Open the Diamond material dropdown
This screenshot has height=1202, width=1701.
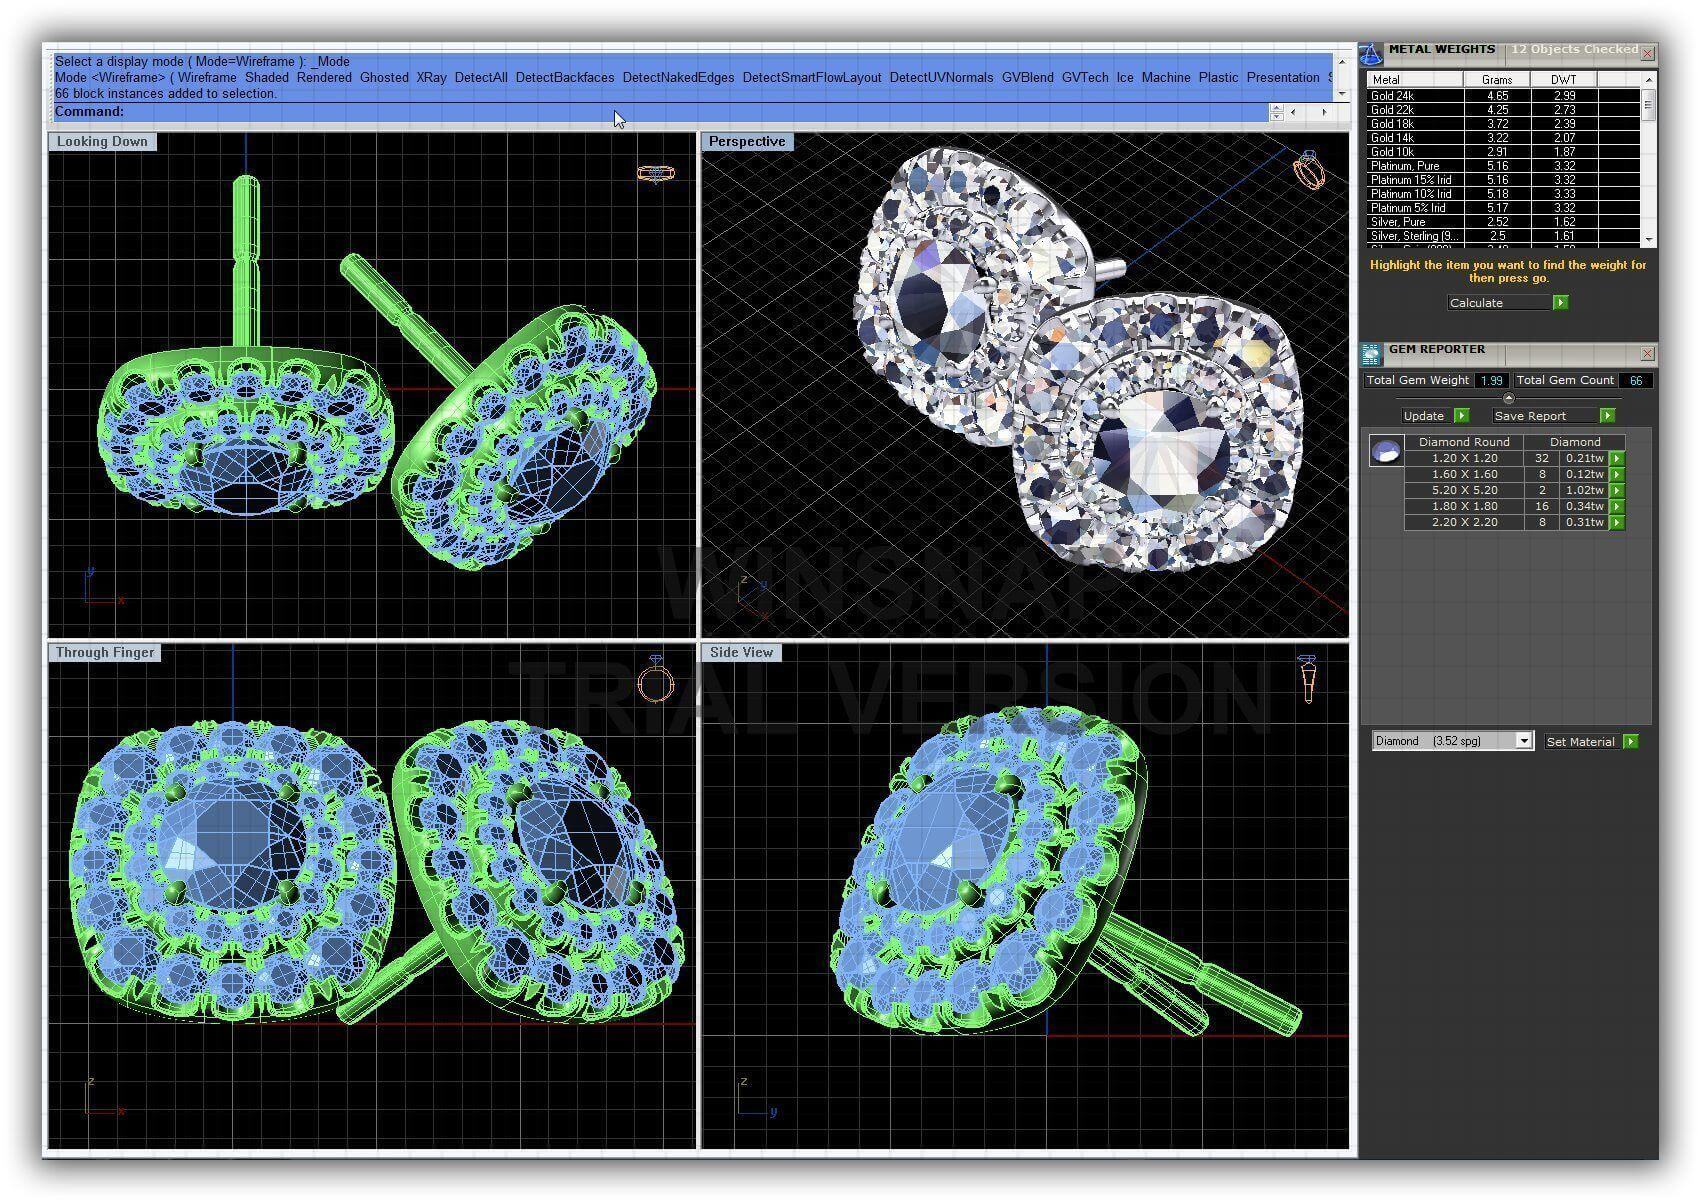[x=1523, y=741]
